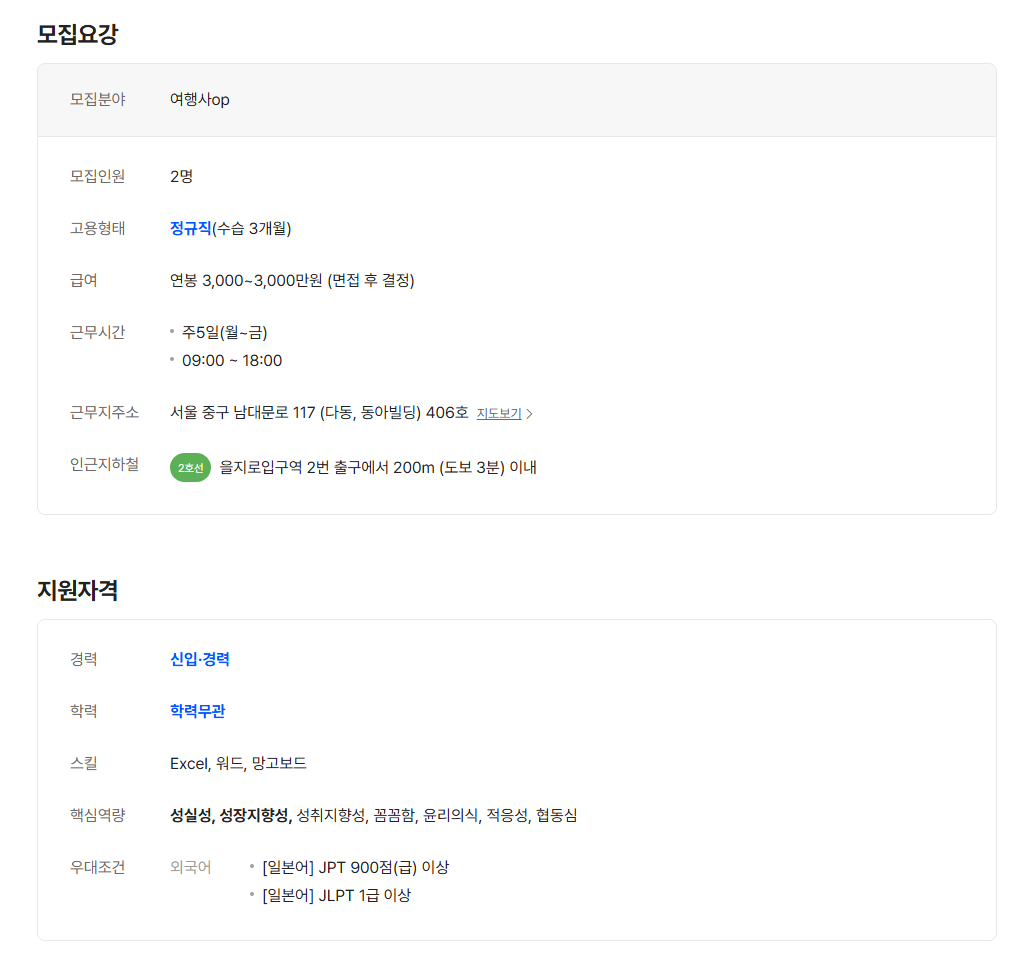
Task: Click the JPT 900점(급) 이상 bullet item
Action: (355, 867)
